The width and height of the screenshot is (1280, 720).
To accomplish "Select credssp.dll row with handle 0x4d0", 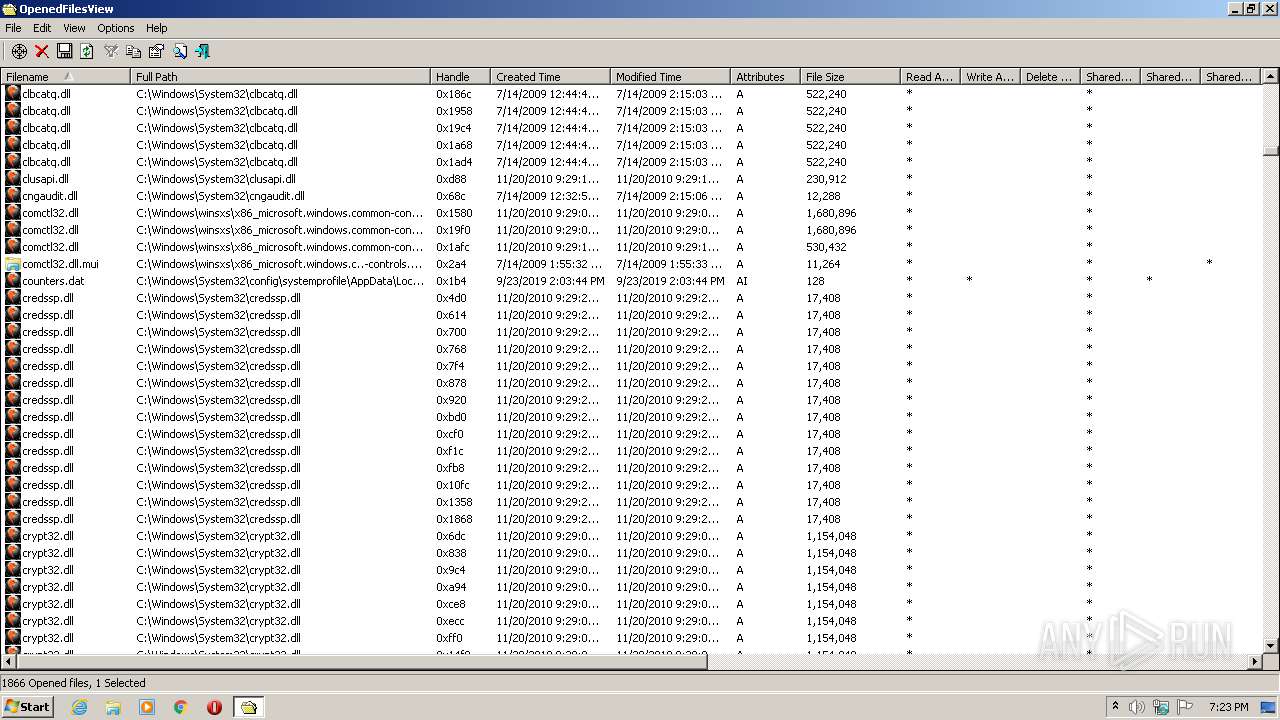I will pyautogui.click(x=630, y=298).
